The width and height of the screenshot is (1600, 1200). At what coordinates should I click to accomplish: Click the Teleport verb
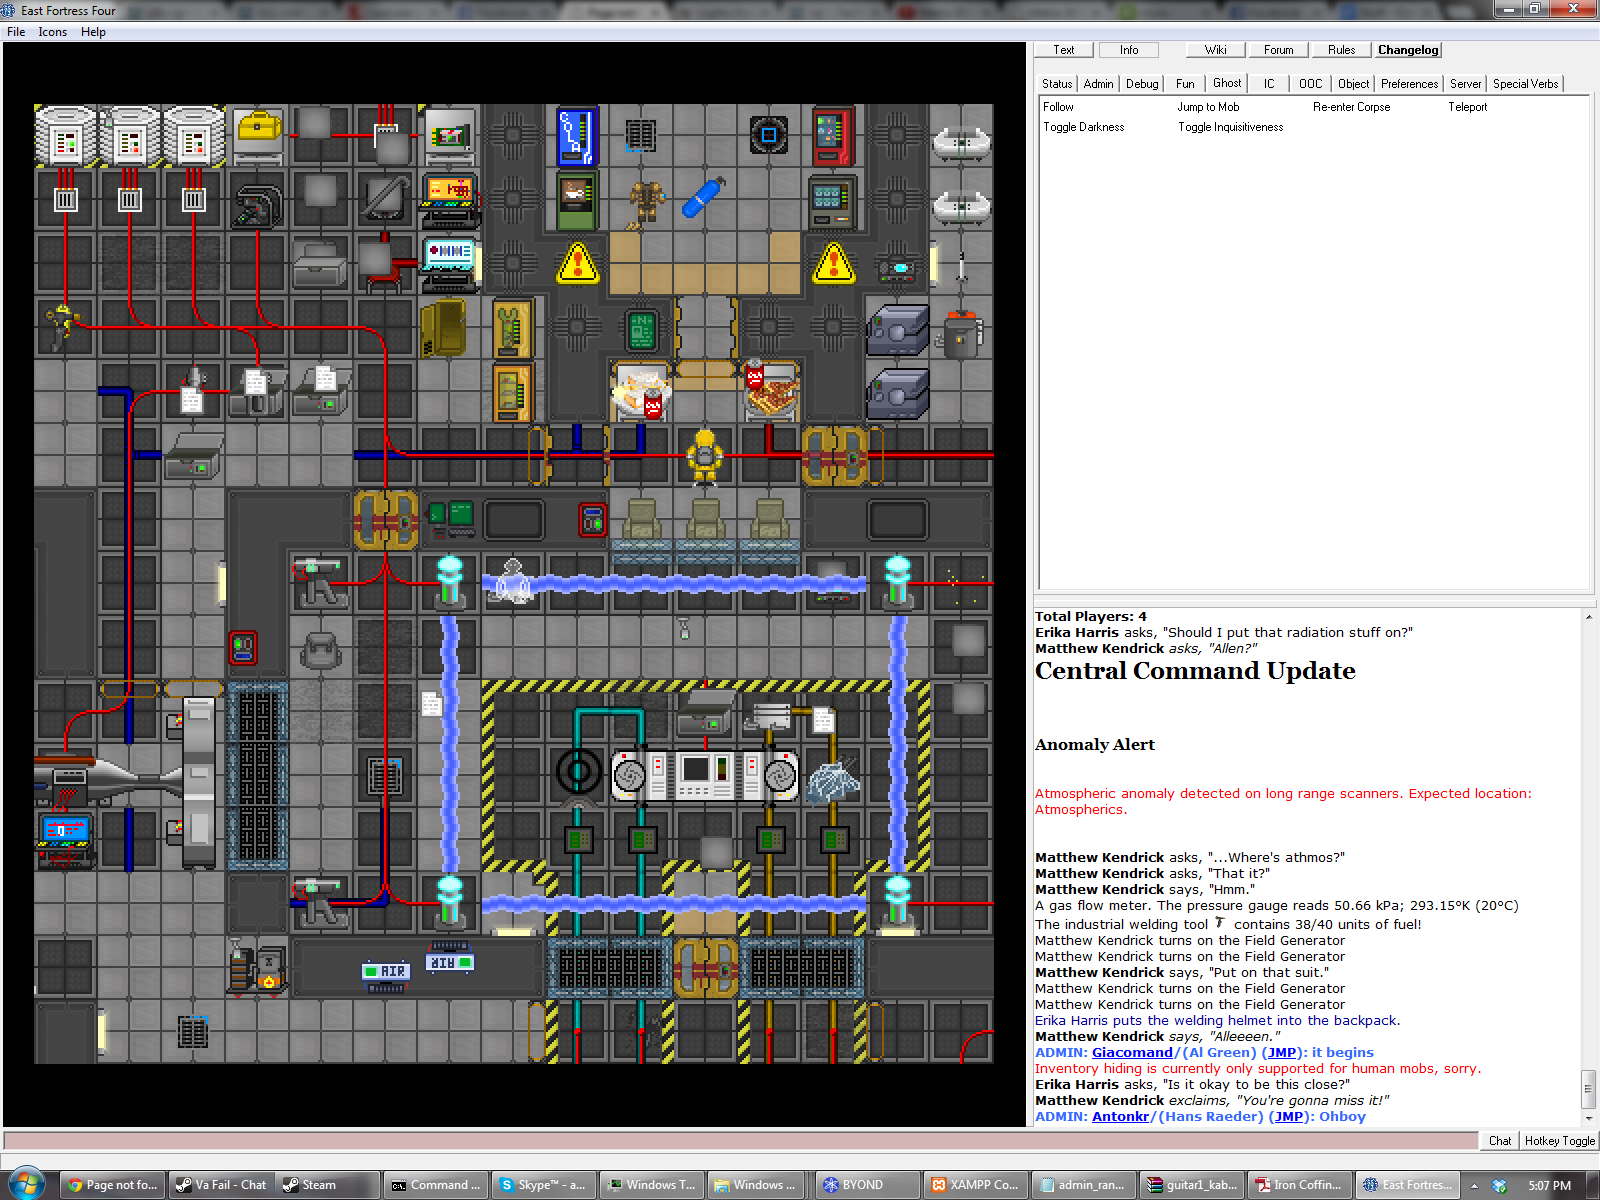(x=1467, y=107)
